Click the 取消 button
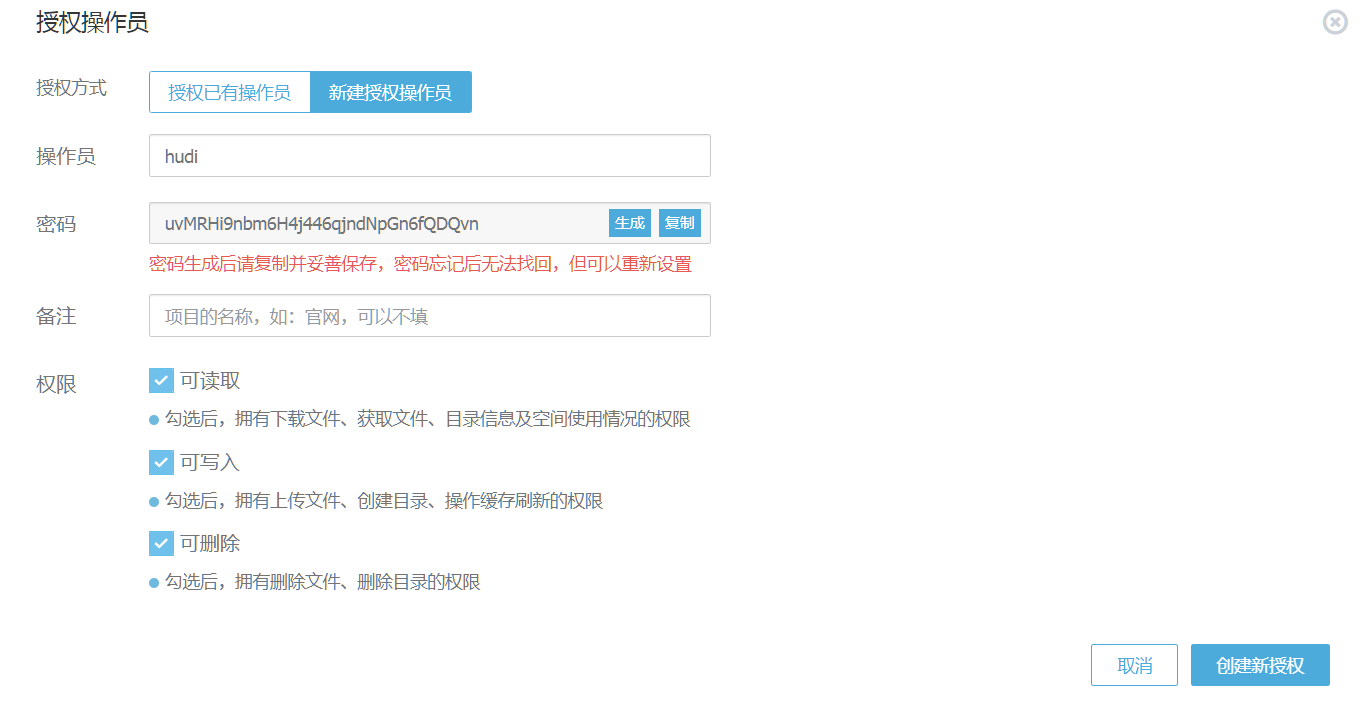The width and height of the screenshot is (1367, 701). pyautogui.click(x=1134, y=666)
